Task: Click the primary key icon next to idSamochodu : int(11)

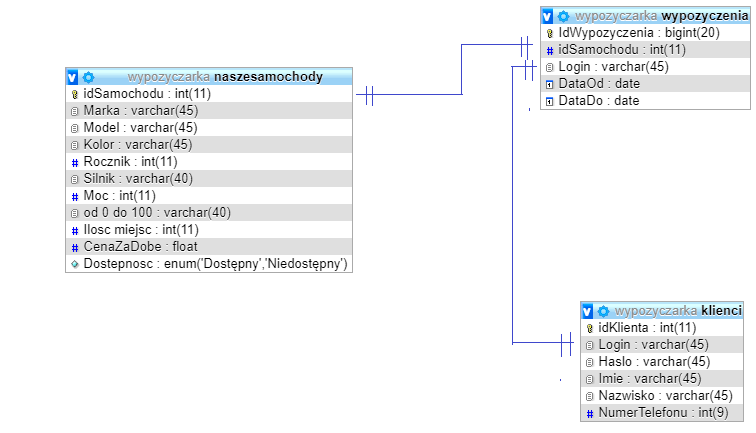Action: [75, 95]
